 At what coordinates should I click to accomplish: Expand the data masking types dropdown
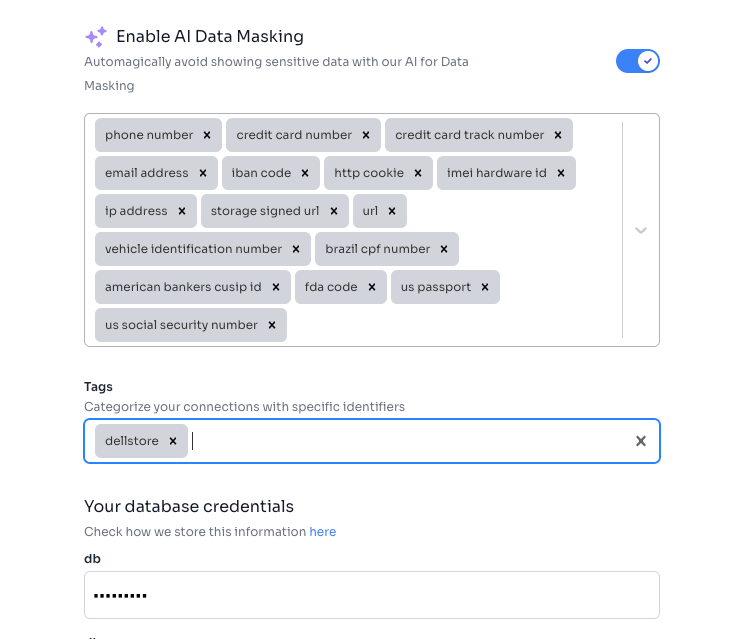point(641,230)
